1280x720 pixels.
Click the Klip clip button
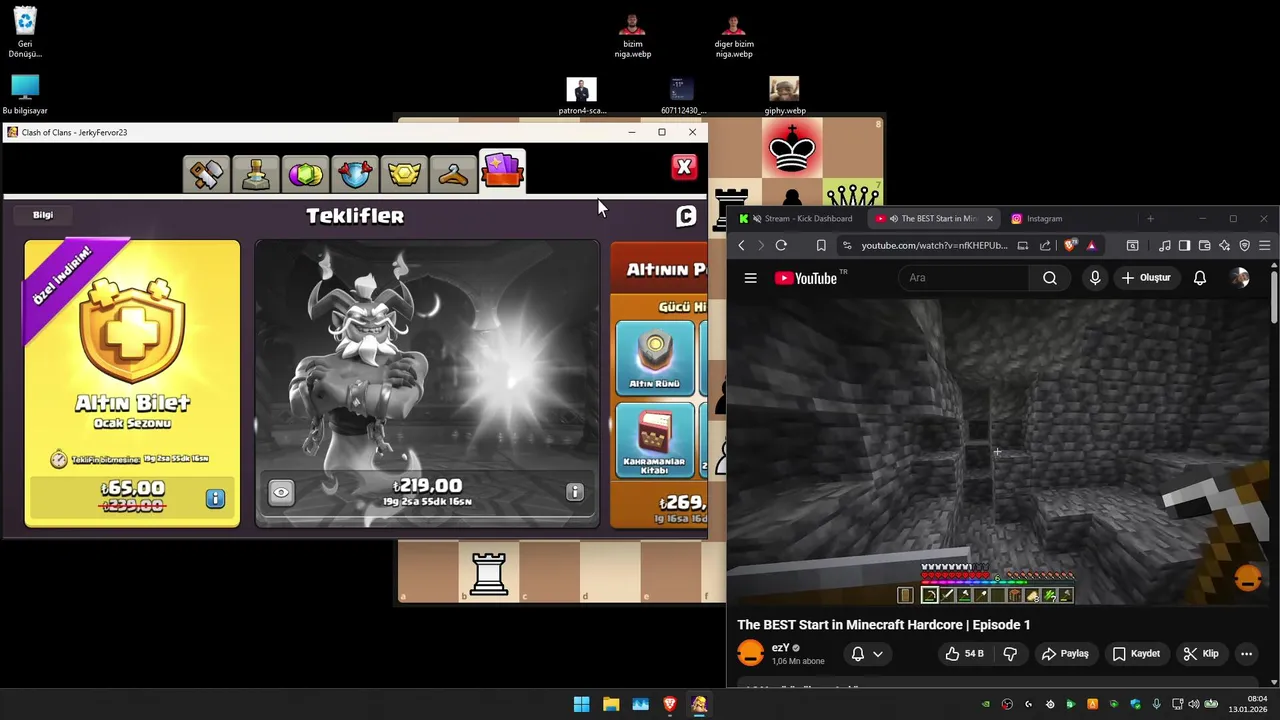(1201, 654)
